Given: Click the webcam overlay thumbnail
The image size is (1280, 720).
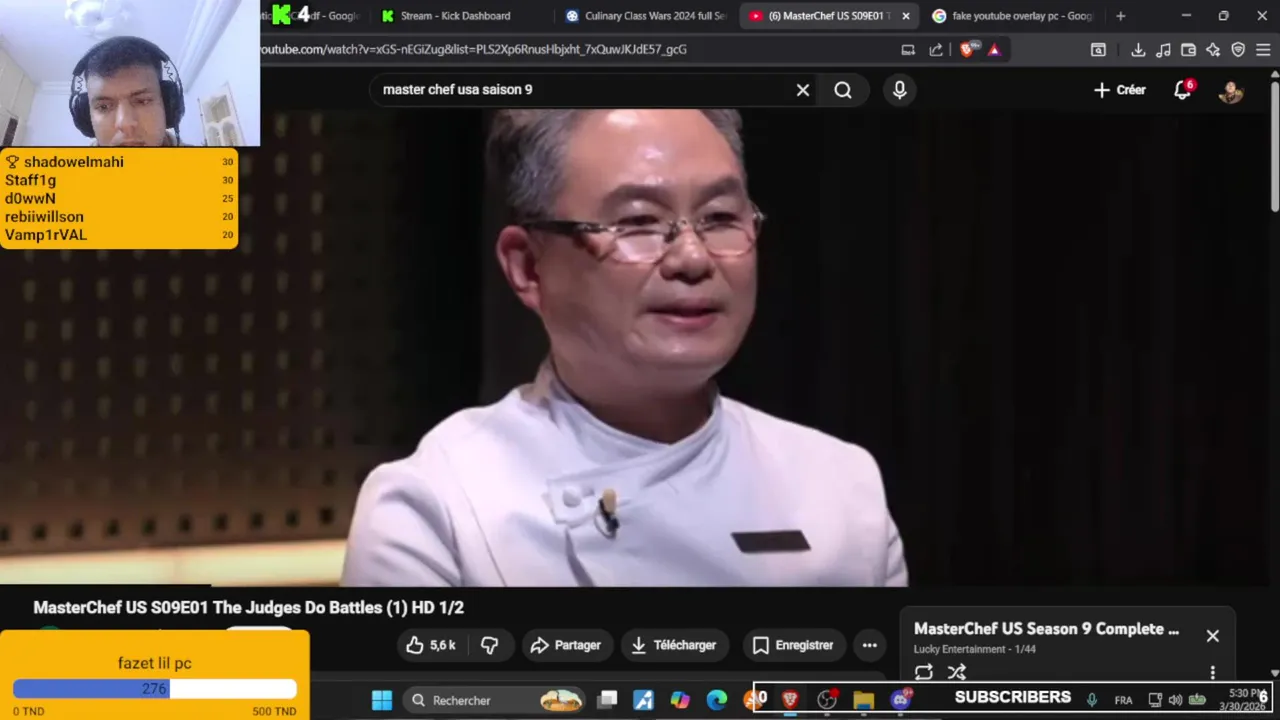Looking at the screenshot, I should (130, 73).
